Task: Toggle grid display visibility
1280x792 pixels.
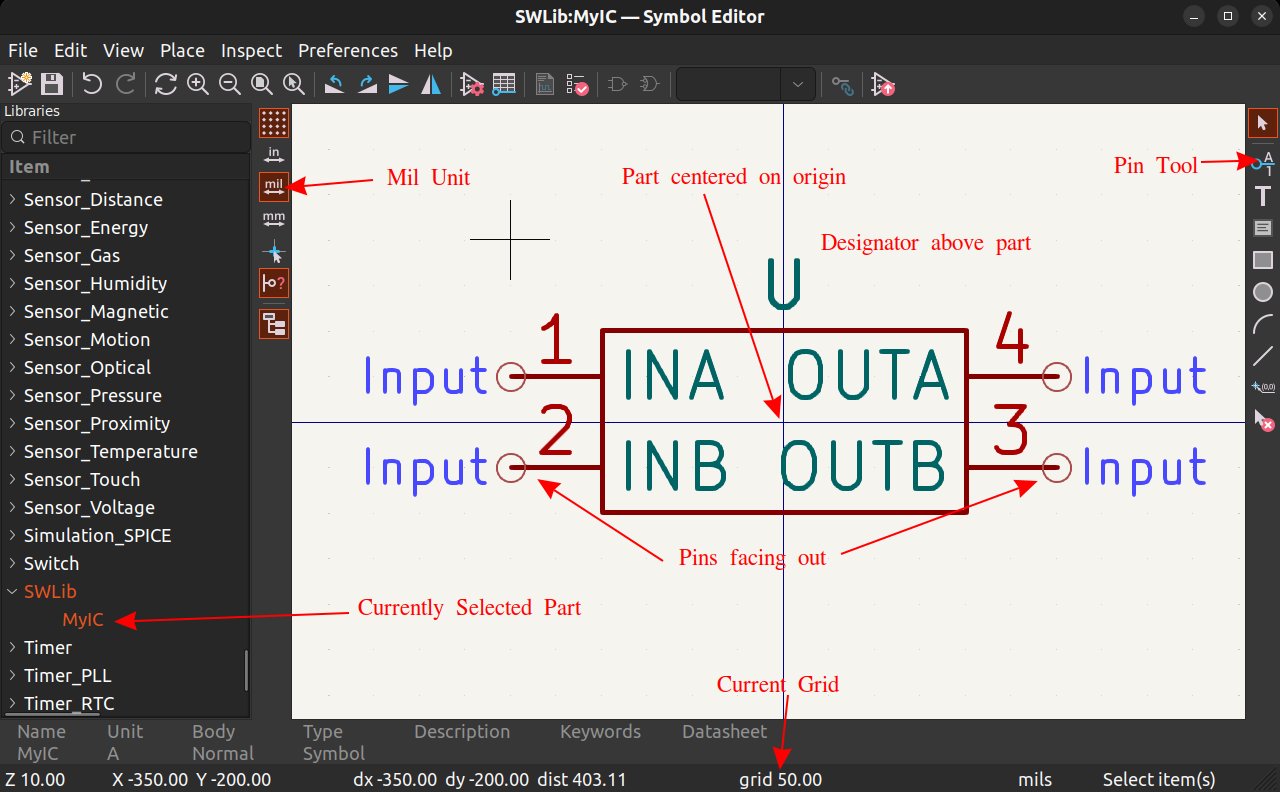Action: [x=274, y=123]
